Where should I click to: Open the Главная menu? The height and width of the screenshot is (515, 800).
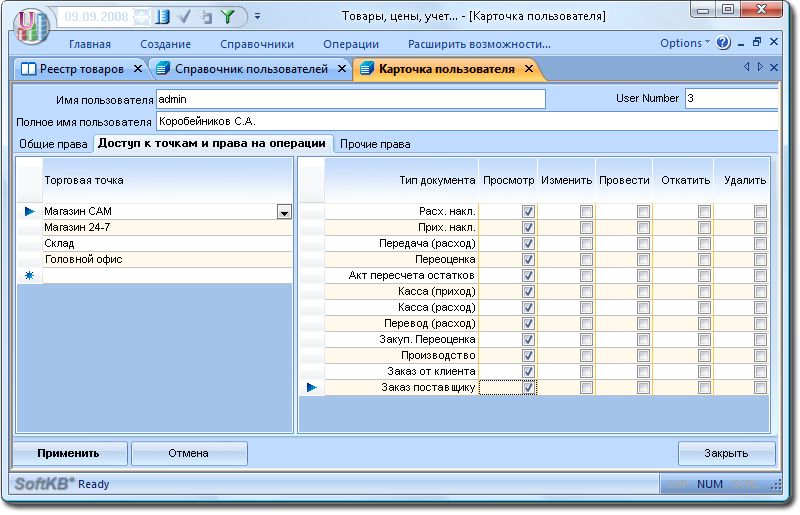click(90, 44)
